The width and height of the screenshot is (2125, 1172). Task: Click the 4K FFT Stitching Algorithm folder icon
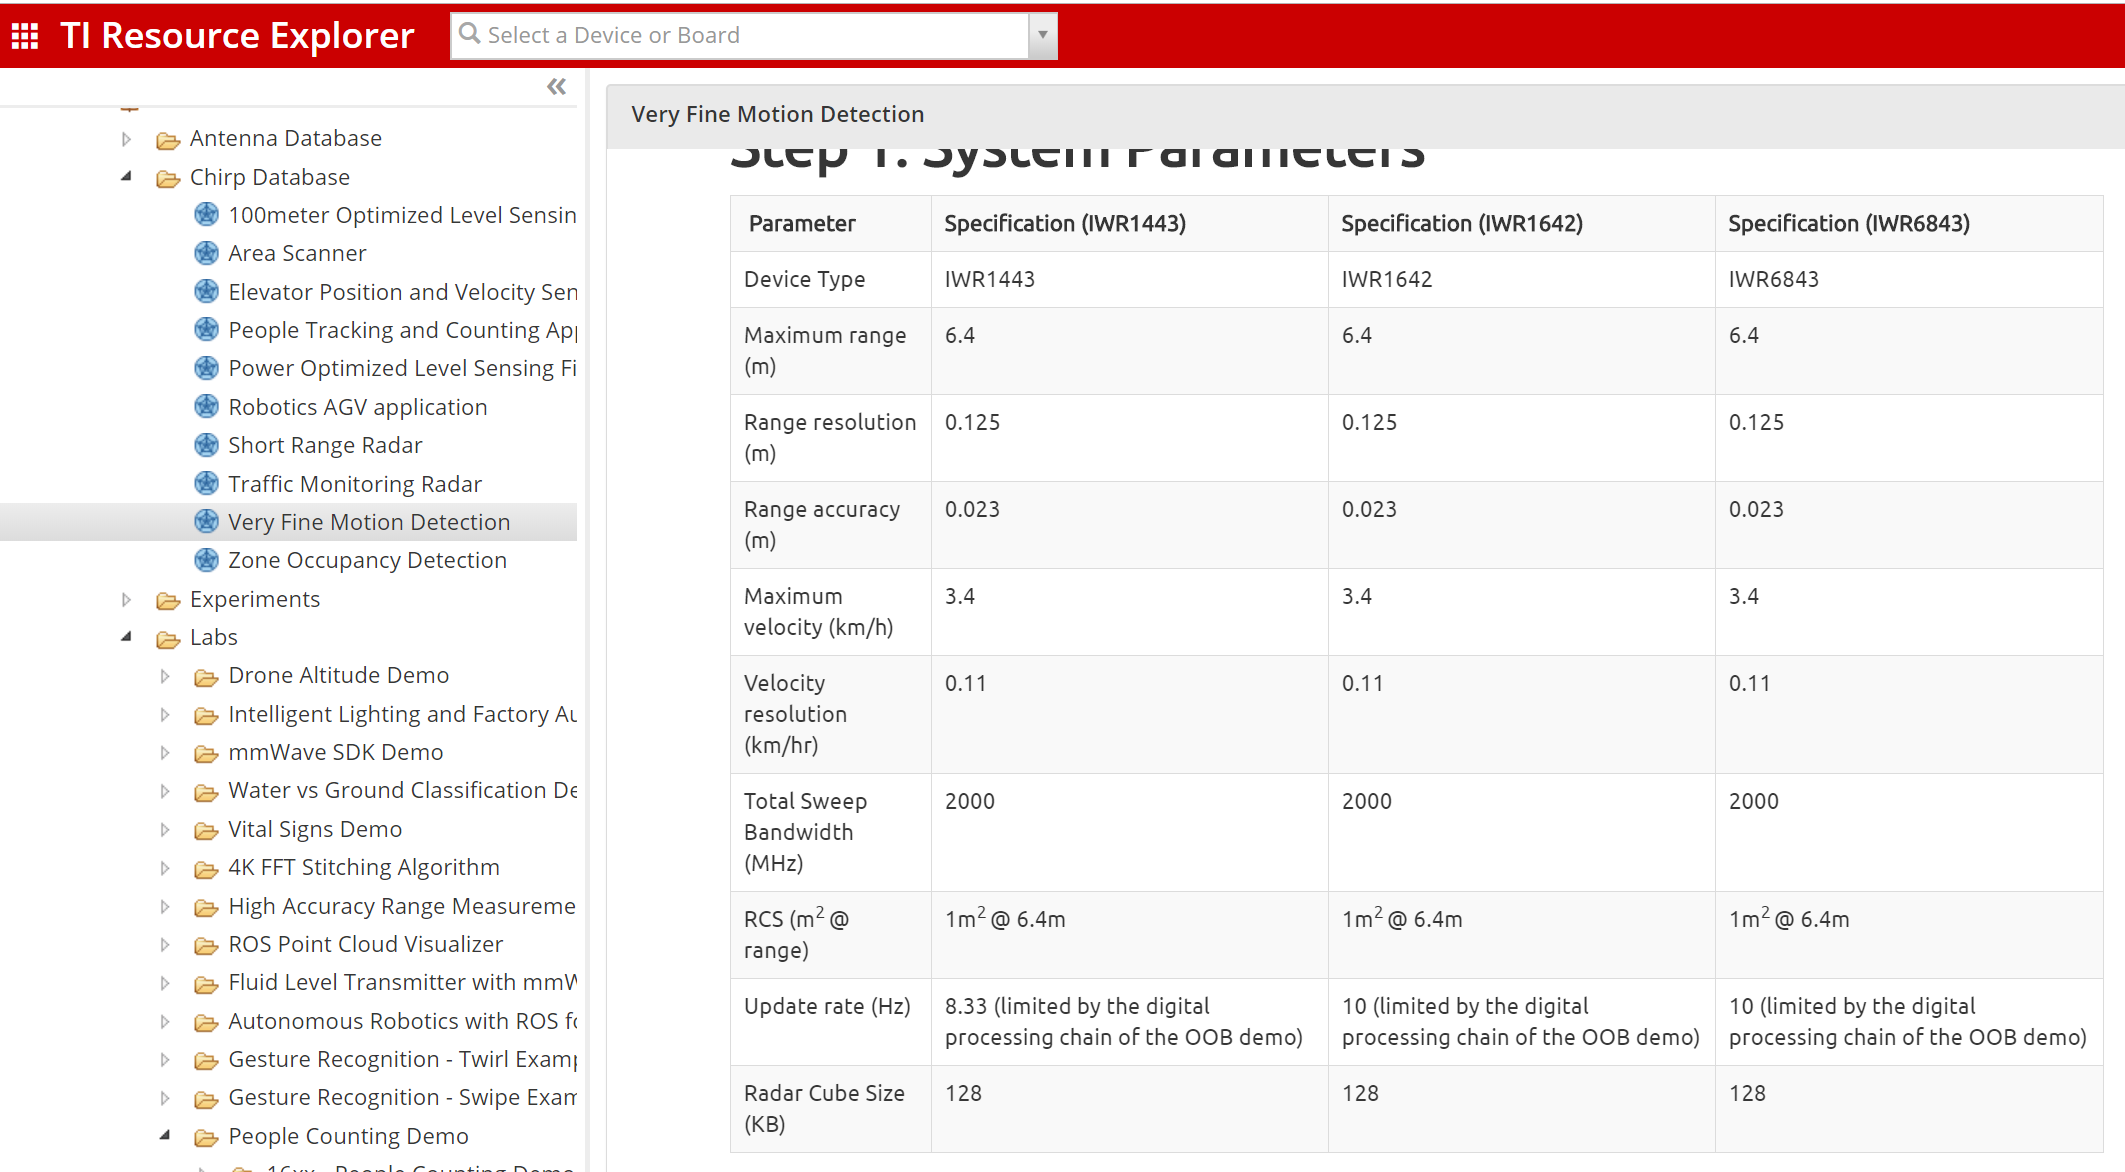coord(206,869)
